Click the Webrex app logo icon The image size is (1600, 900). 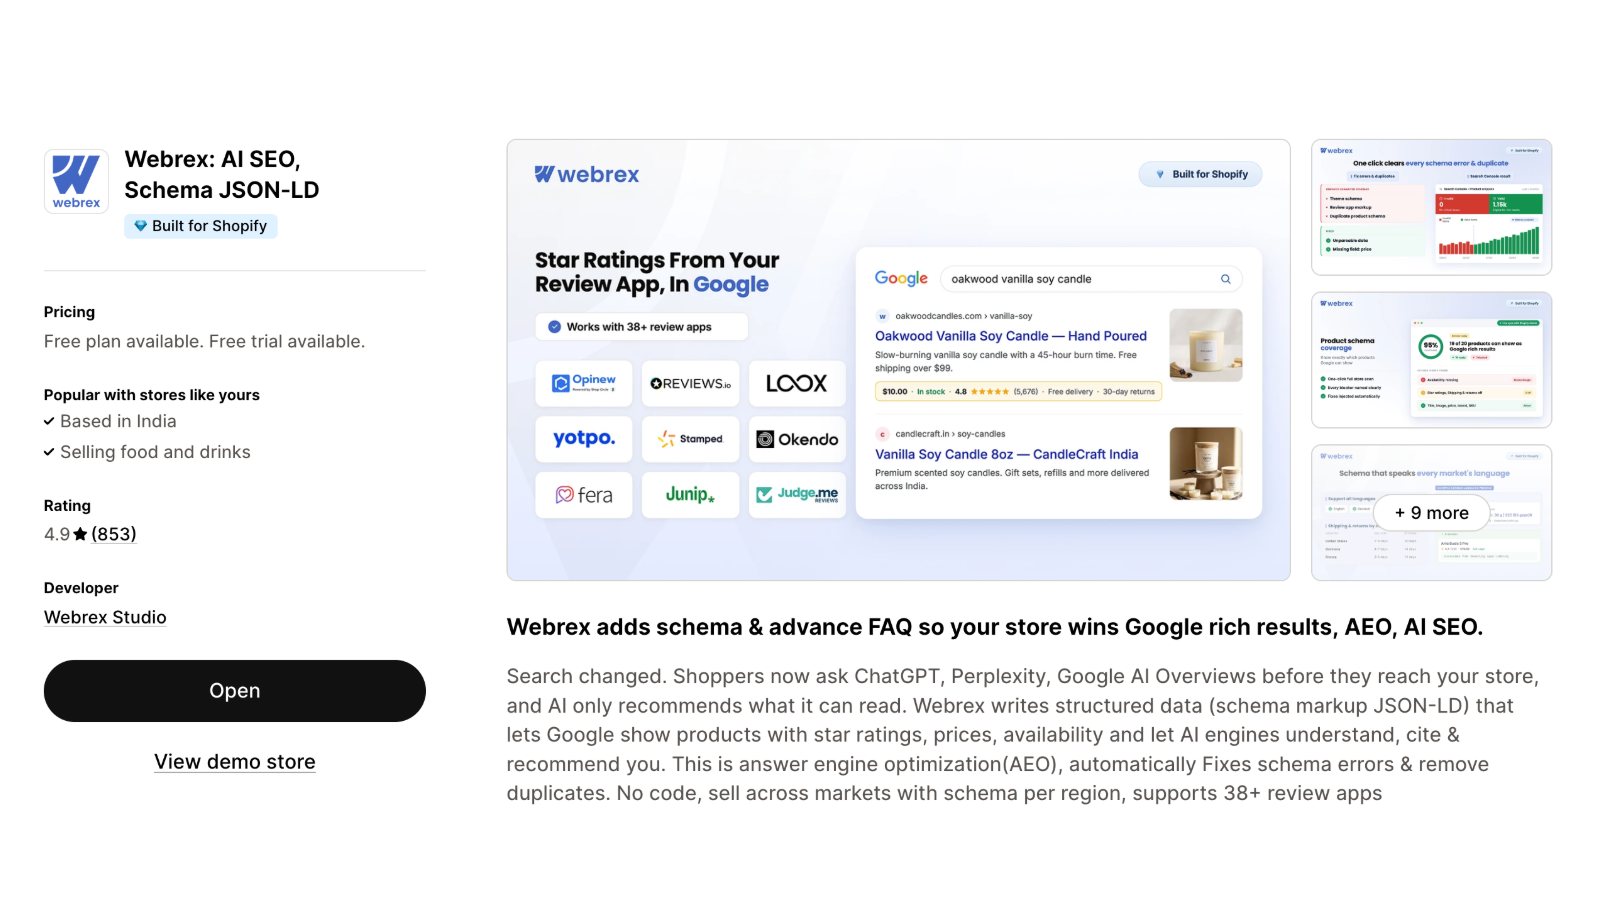click(76, 181)
